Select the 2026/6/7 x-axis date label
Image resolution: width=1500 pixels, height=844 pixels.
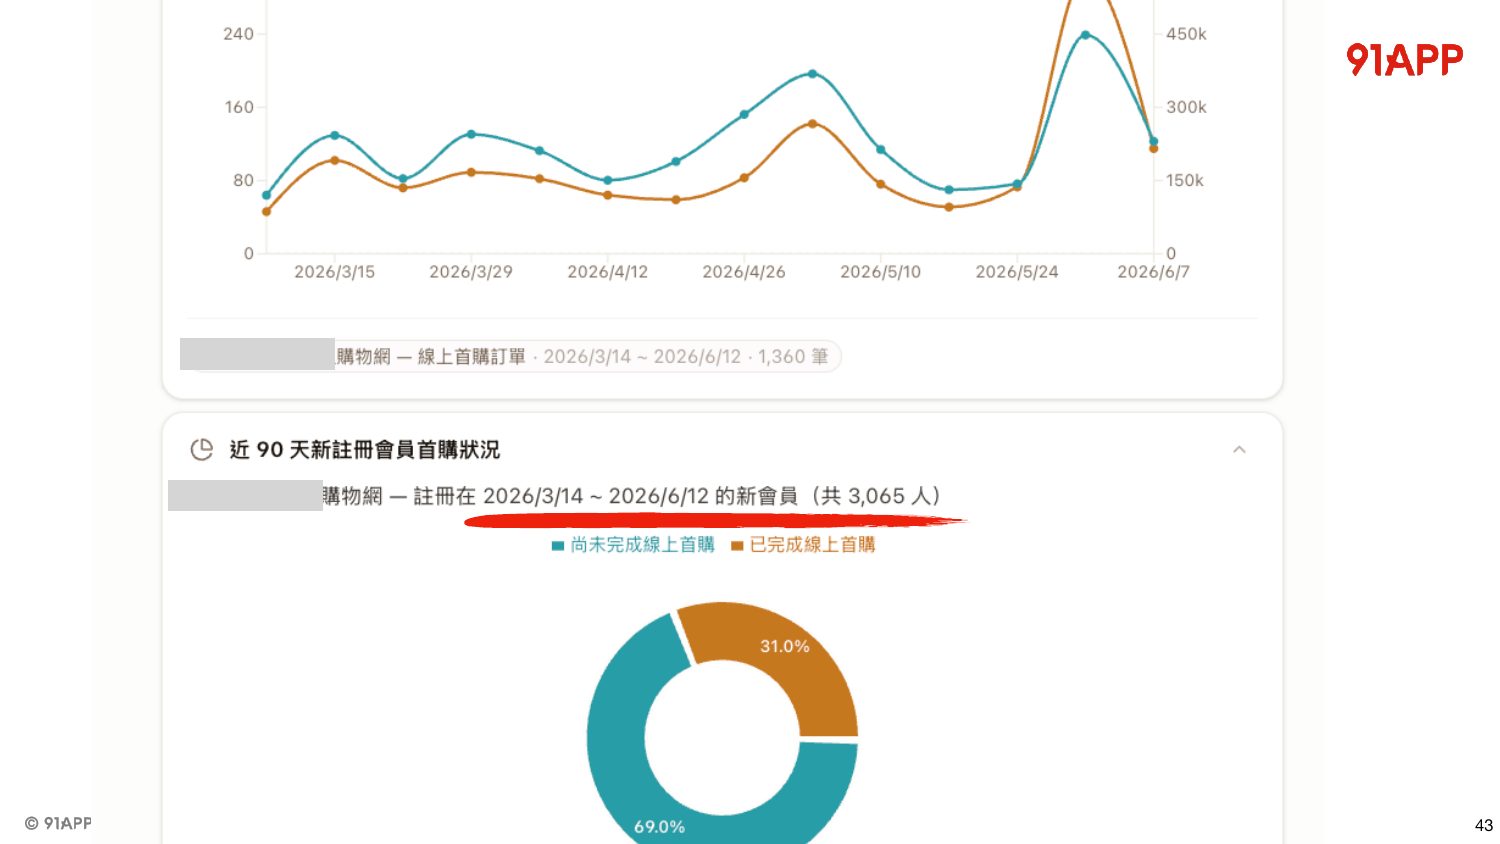pos(1153,272)
